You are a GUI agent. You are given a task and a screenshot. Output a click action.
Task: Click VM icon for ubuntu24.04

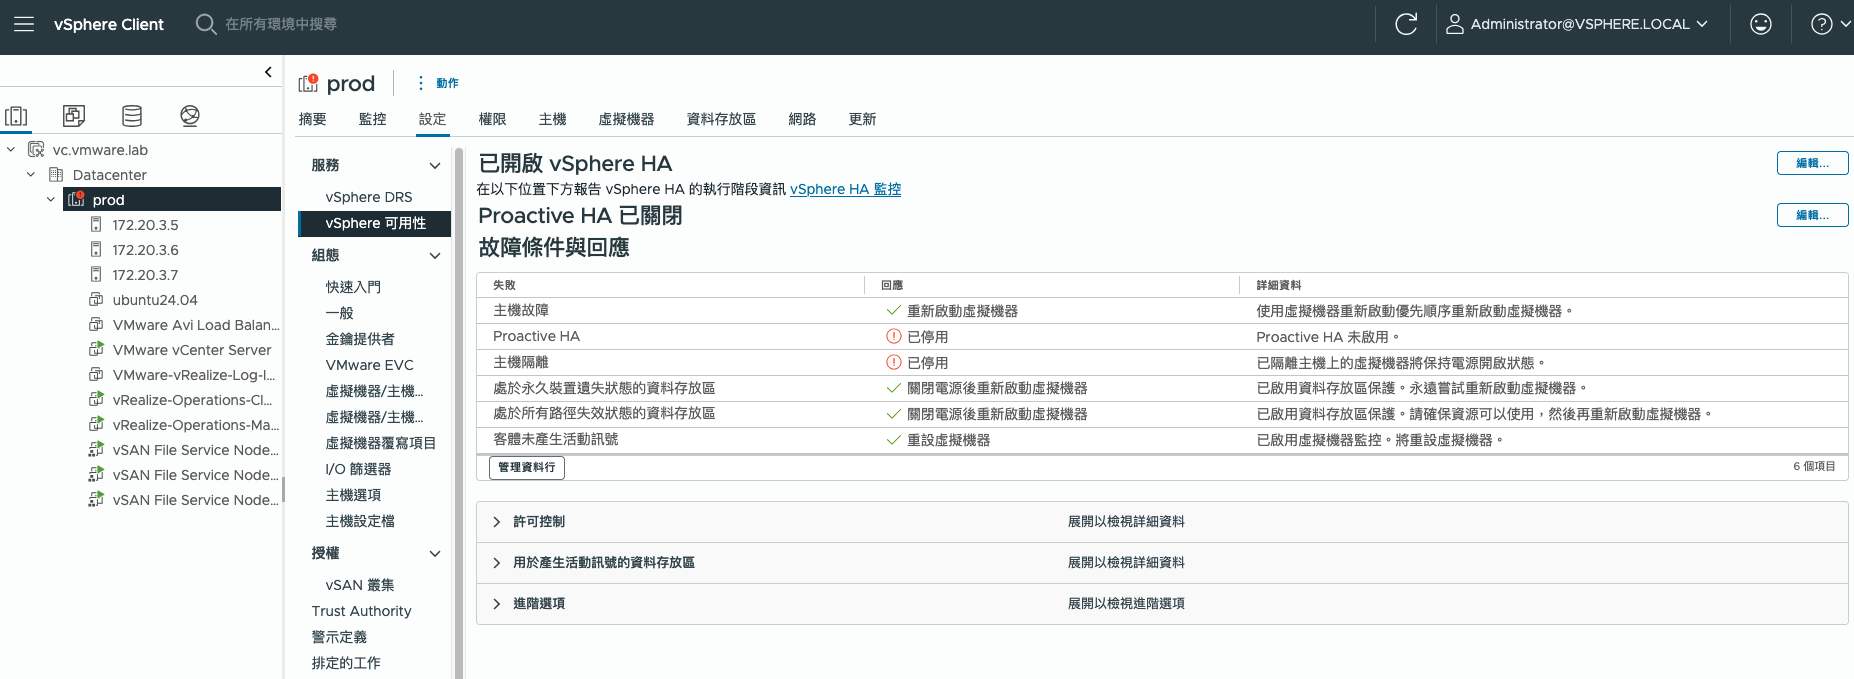pos(96,300)
